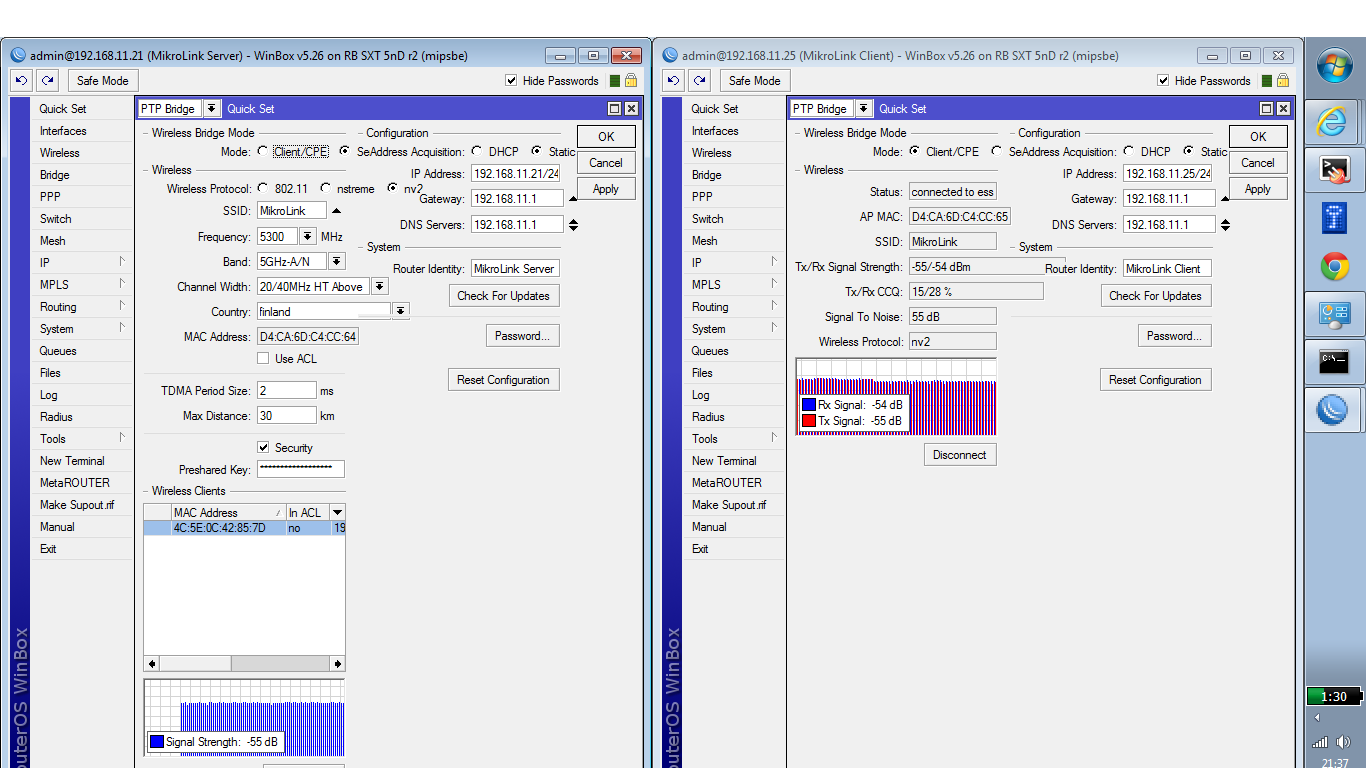Viewport: 1366px width, 768px height.
Task: Click blue Rx Signal legend swatch
Action: pos(809,405)
